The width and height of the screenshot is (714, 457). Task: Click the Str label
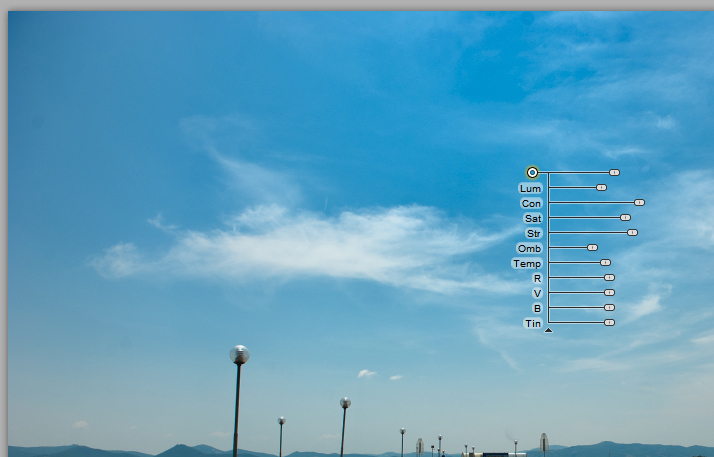(533, 234)
